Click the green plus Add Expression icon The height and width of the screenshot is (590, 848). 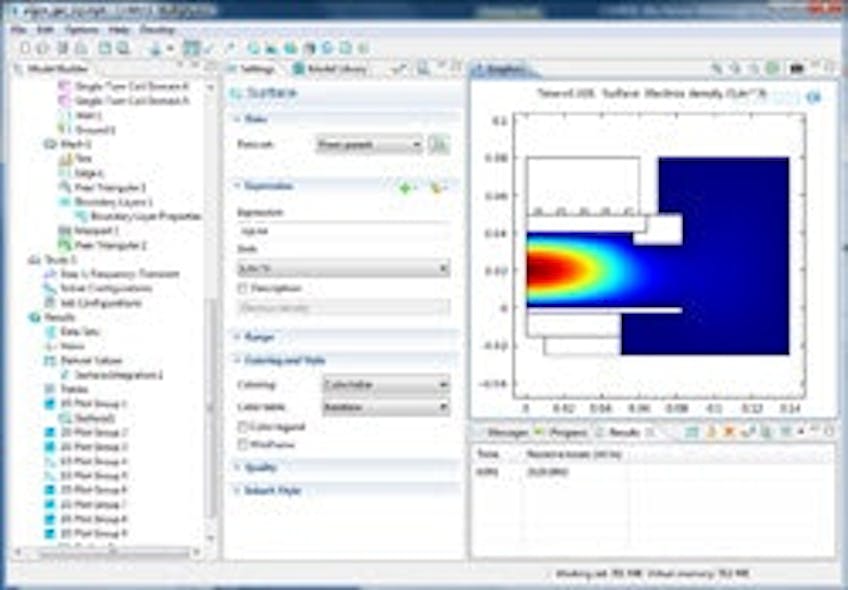click(405, 188)
